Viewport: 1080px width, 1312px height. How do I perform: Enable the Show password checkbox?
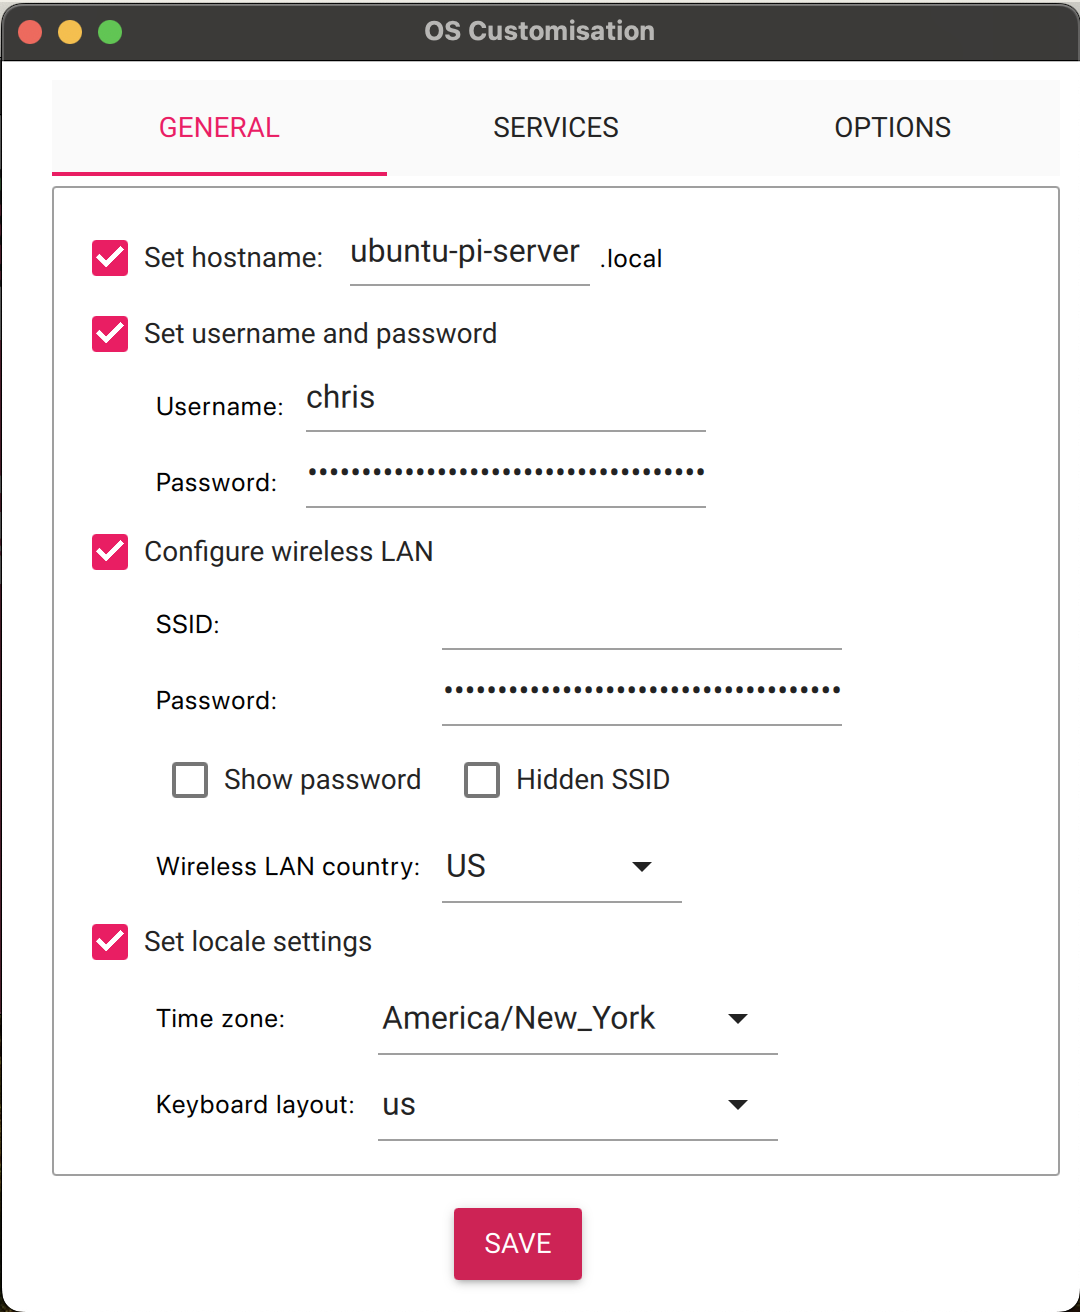(190, 780)
